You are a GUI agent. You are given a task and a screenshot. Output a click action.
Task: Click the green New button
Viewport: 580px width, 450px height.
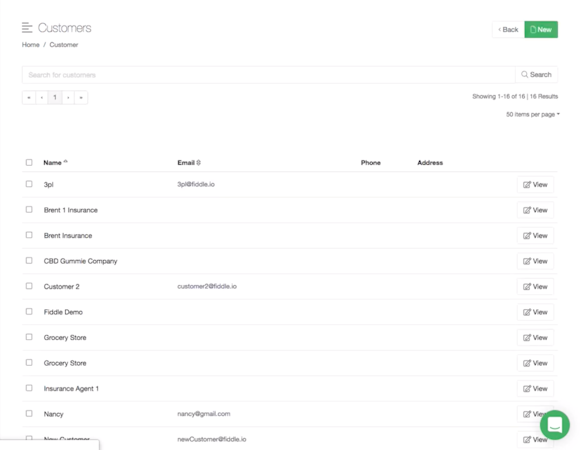pos(541,30)
